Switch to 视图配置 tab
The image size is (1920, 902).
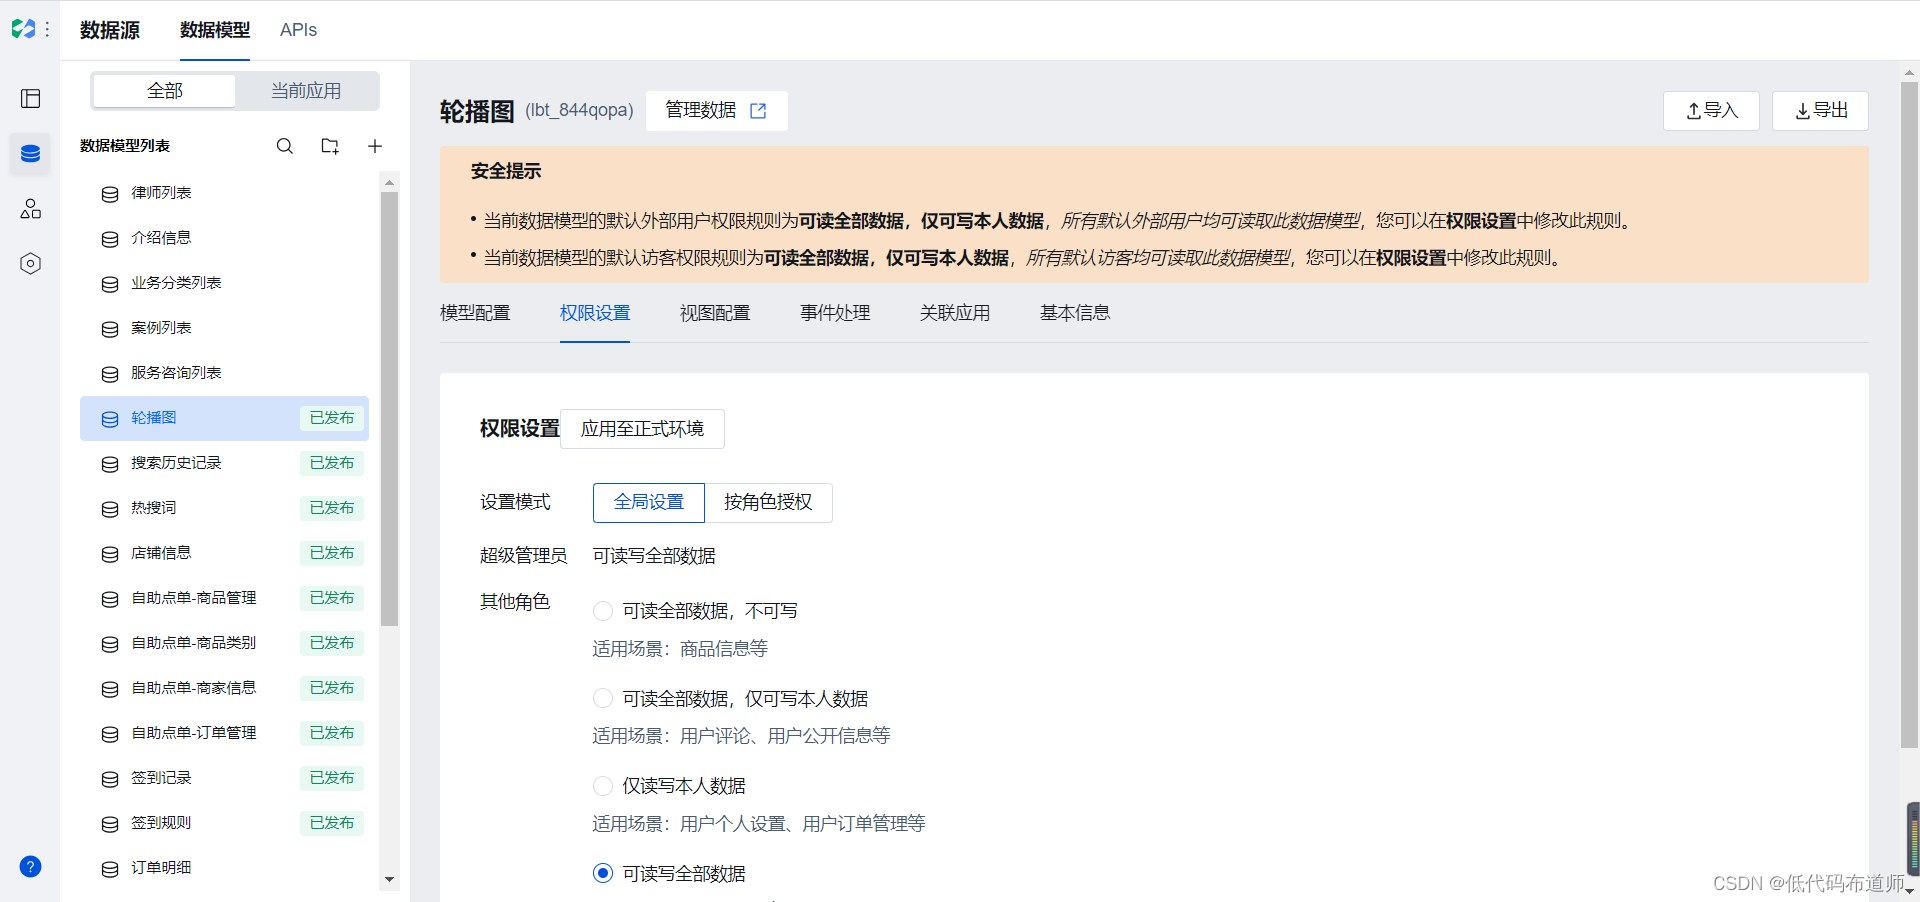coord(715,313)
